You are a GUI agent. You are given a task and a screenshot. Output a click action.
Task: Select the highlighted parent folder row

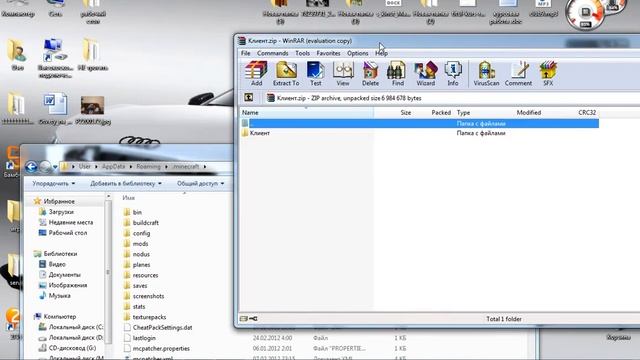[420, 123]
